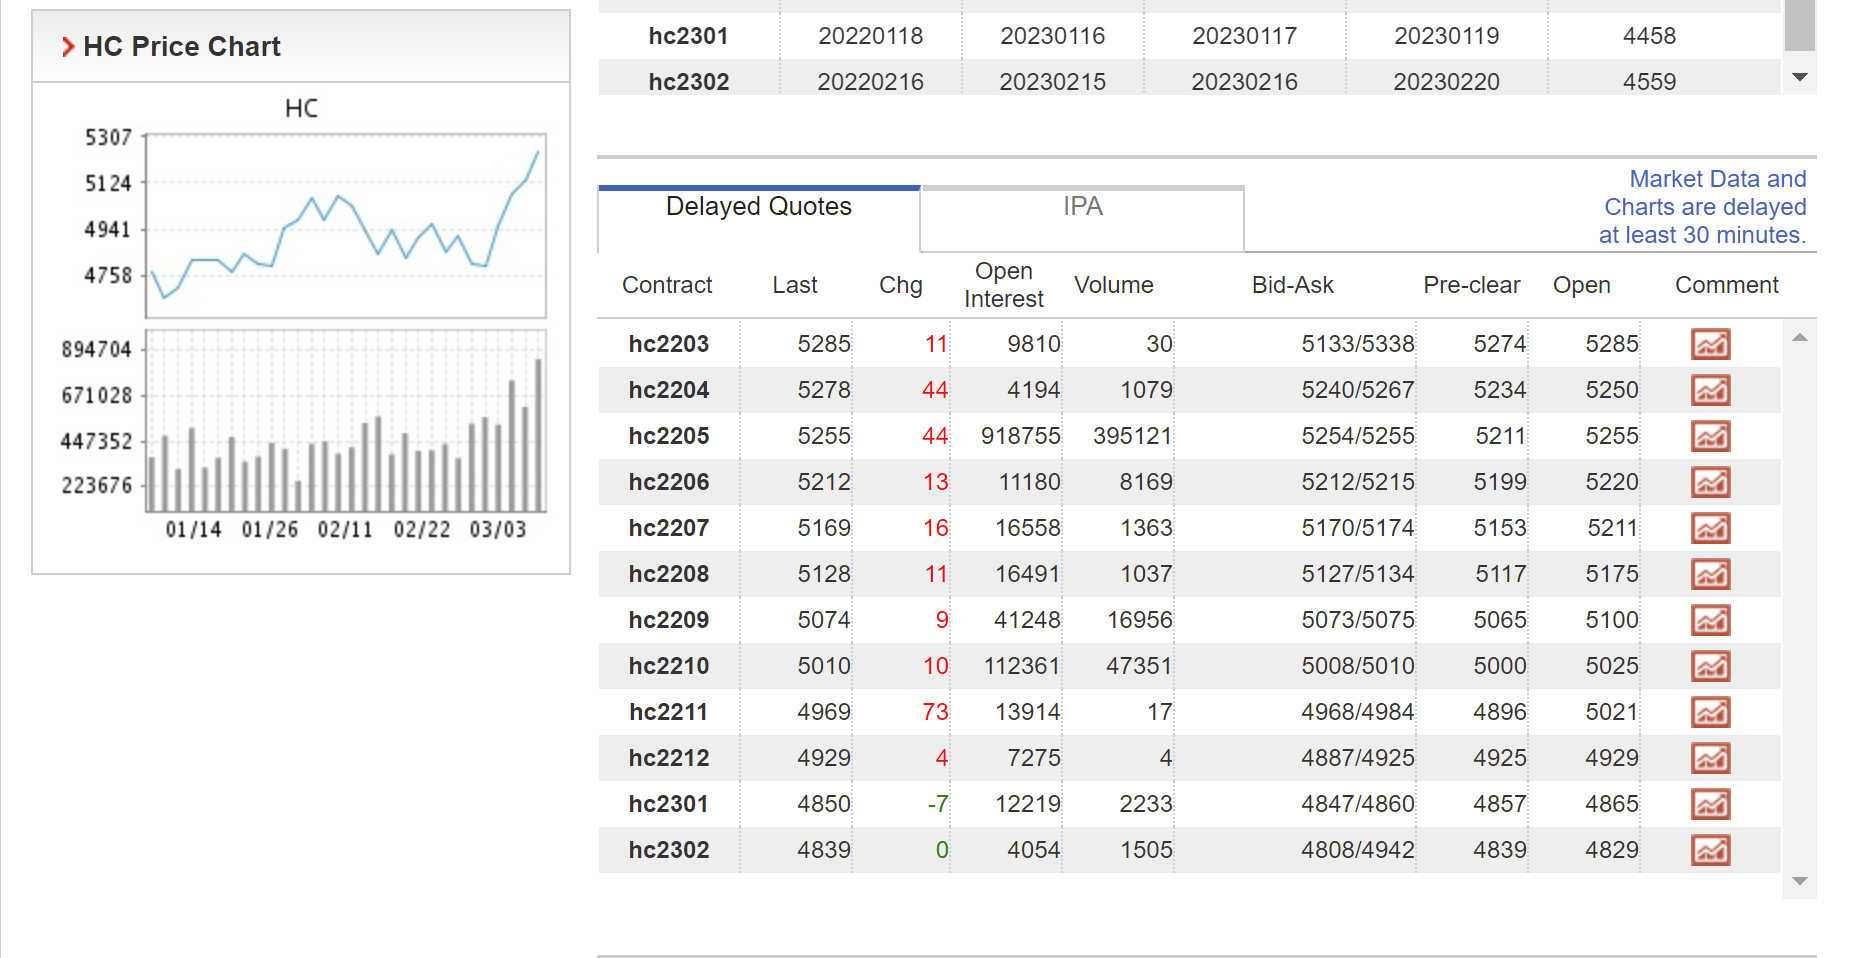Open chart icon for hc2203 row
Image resolution: width=1852 pixels, height=958 pixels.
(x=1710, y=344)
